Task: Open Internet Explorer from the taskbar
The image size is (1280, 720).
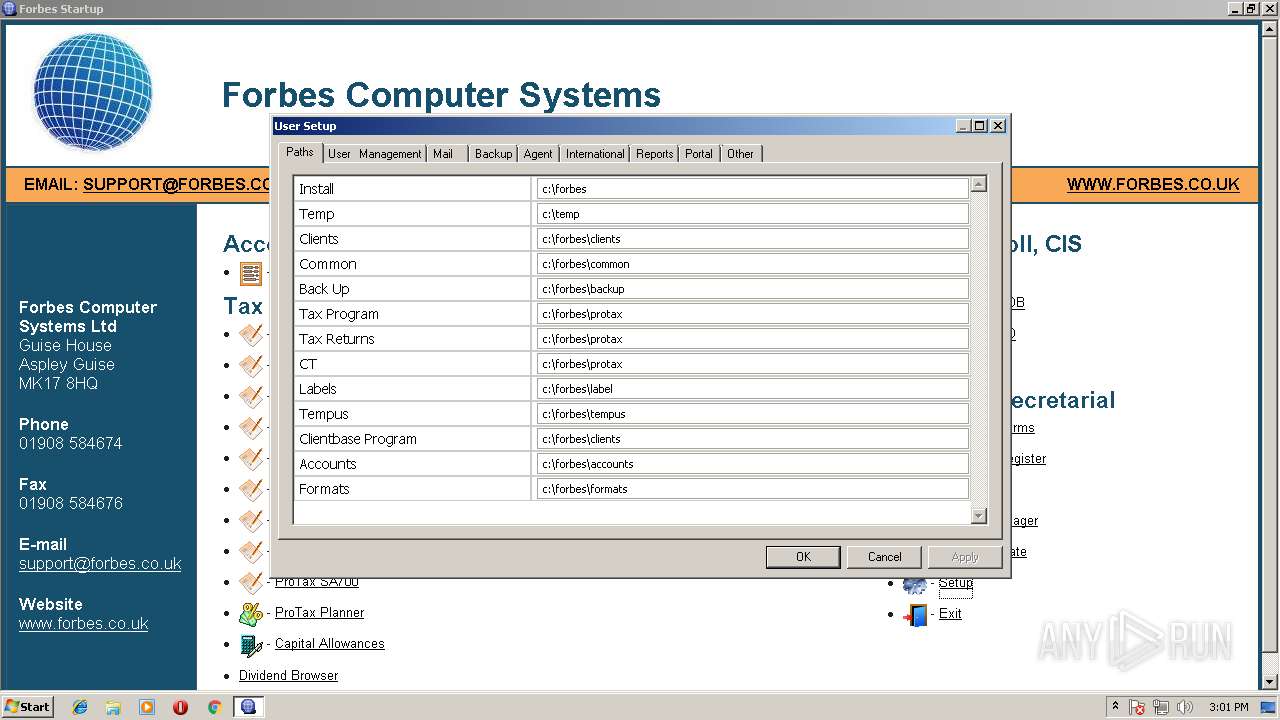Action: click(x=80, y=707)
